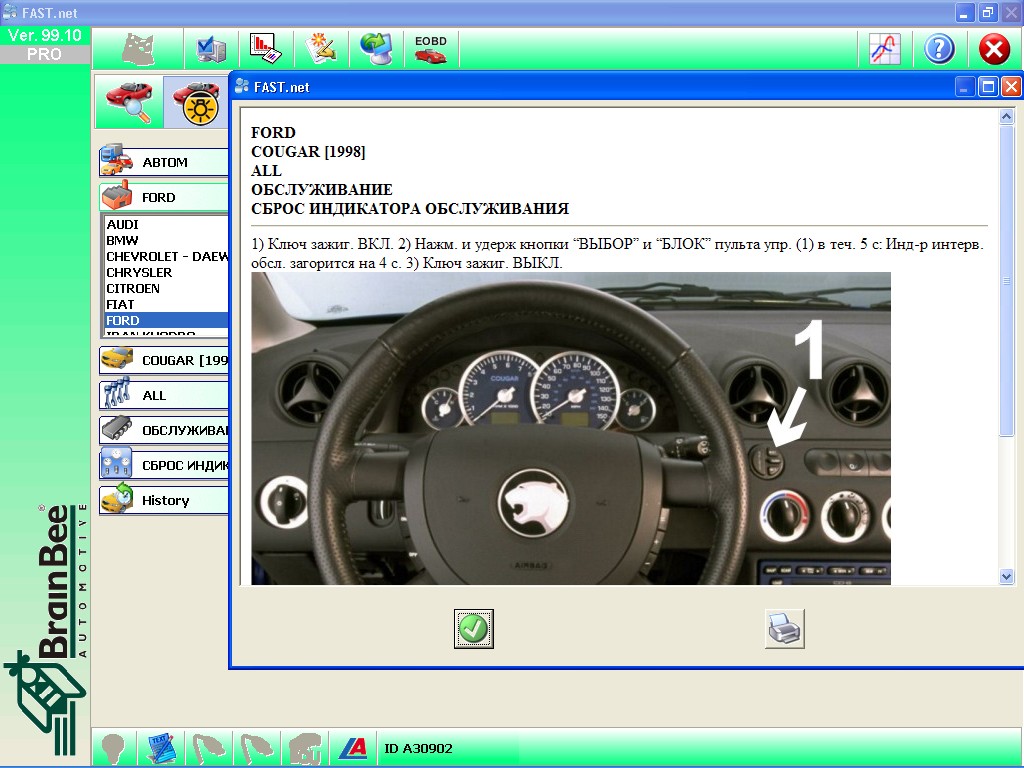Open the graph chart tool

tap(884, 49)
